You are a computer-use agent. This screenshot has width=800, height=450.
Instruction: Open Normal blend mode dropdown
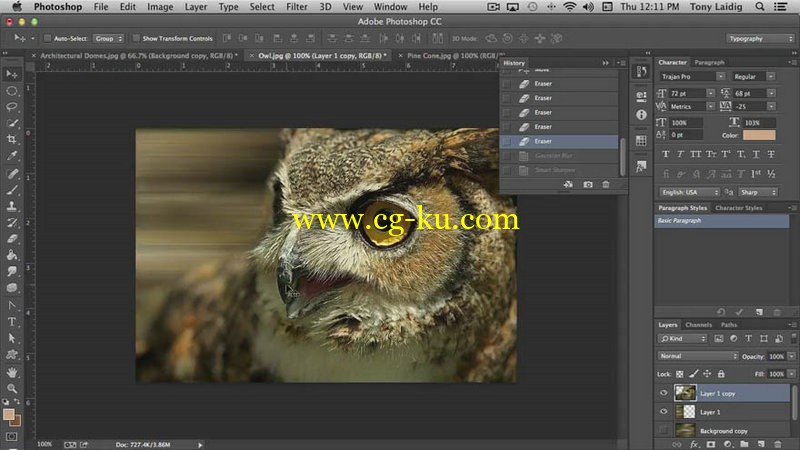click(x=697, y=356)
